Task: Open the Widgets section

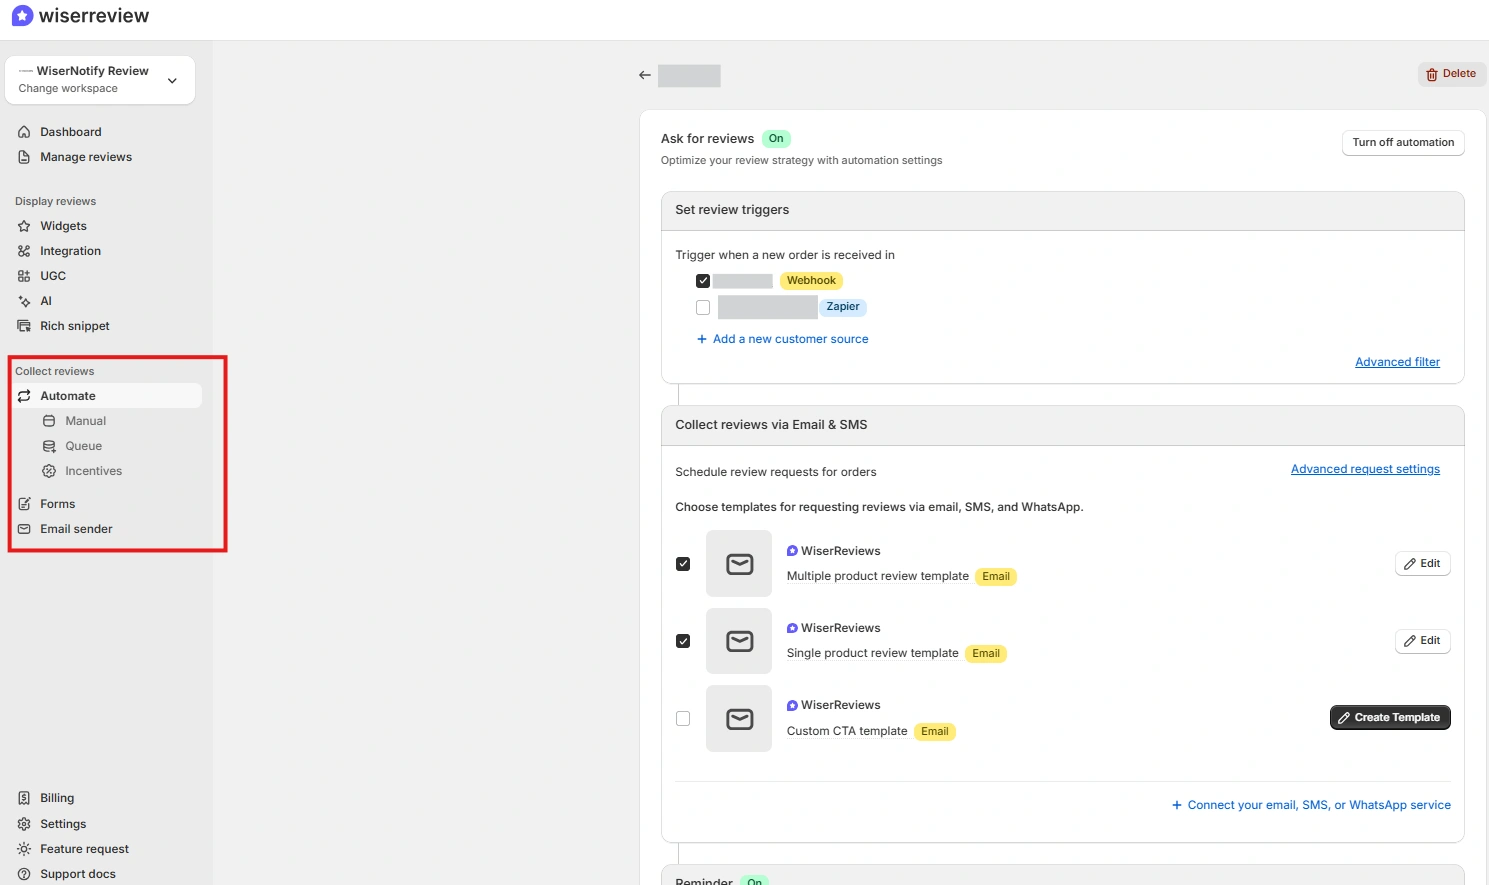Action: coord(62,225)
